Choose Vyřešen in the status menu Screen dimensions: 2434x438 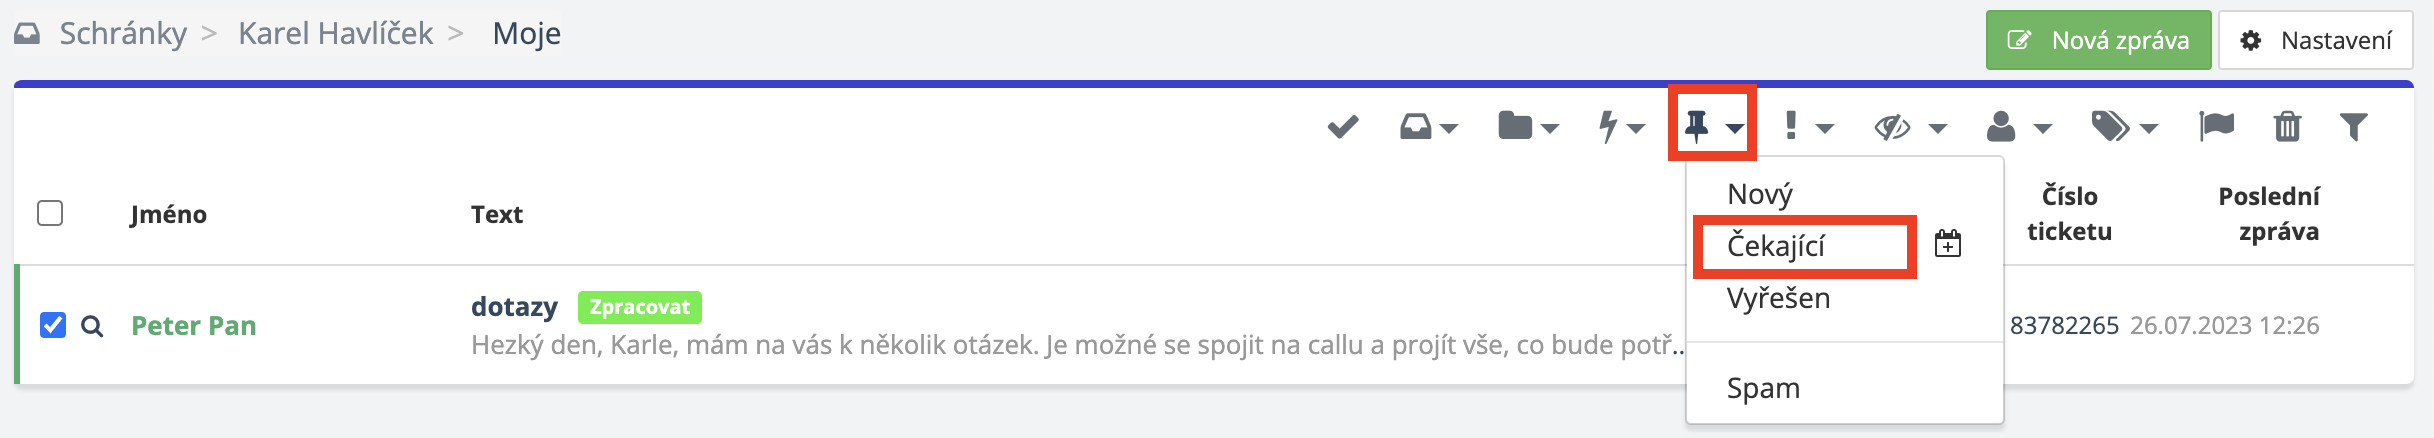(1778, 298)
